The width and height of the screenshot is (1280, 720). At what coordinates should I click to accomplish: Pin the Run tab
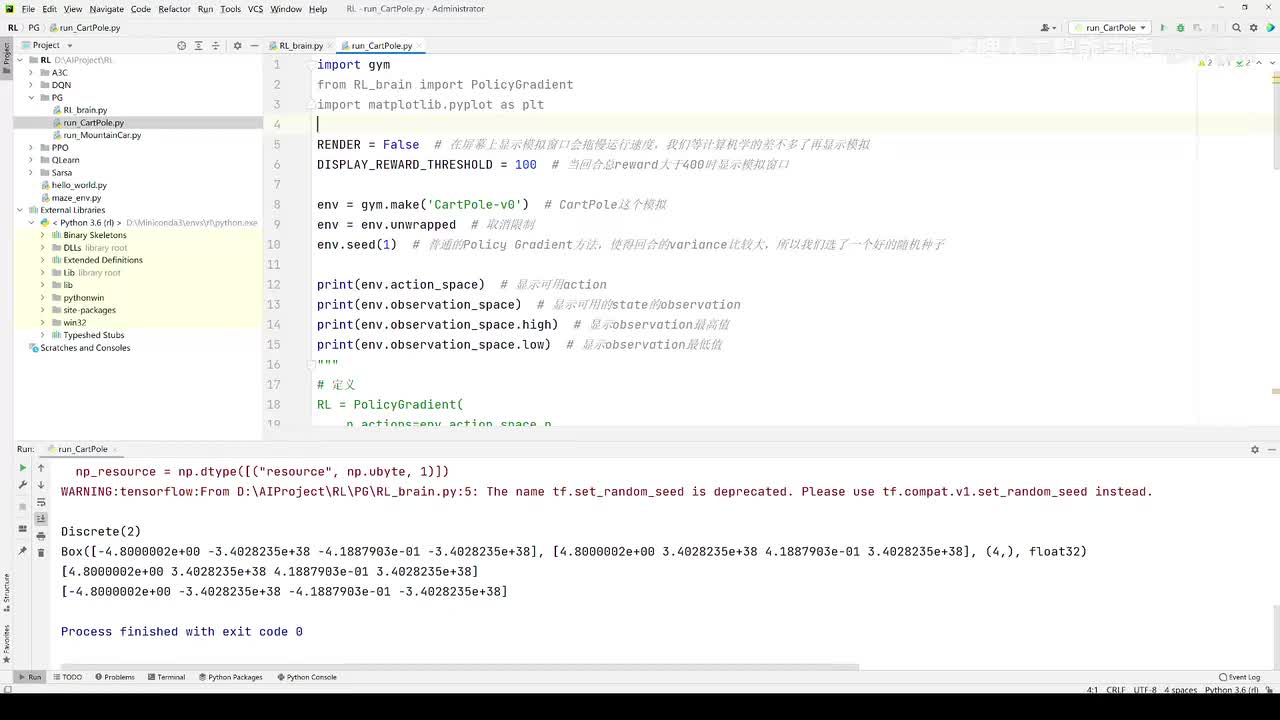pos(22,551)
